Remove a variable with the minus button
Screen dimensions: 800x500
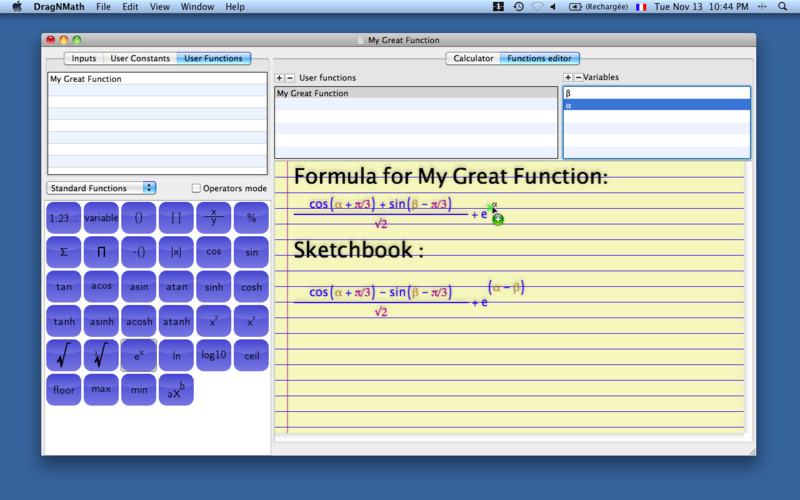(578, 78)
